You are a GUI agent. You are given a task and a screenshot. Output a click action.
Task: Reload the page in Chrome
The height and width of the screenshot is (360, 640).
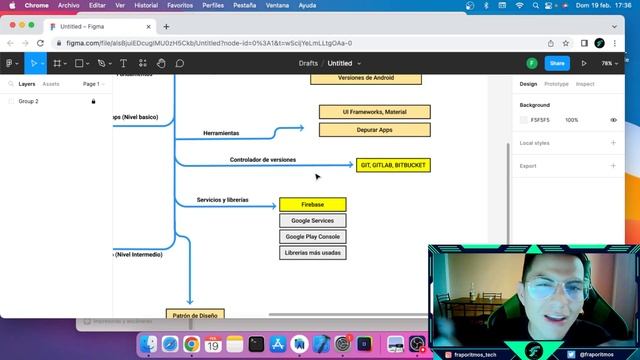tap(40, 43)
